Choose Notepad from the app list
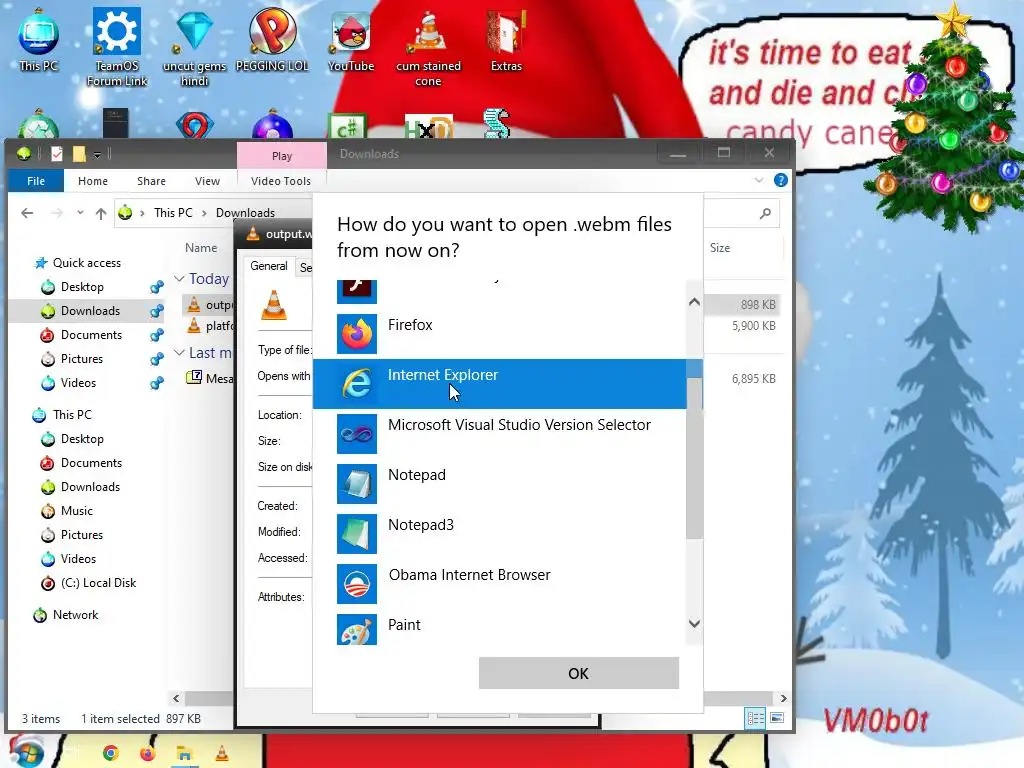 tap(500, 483)
